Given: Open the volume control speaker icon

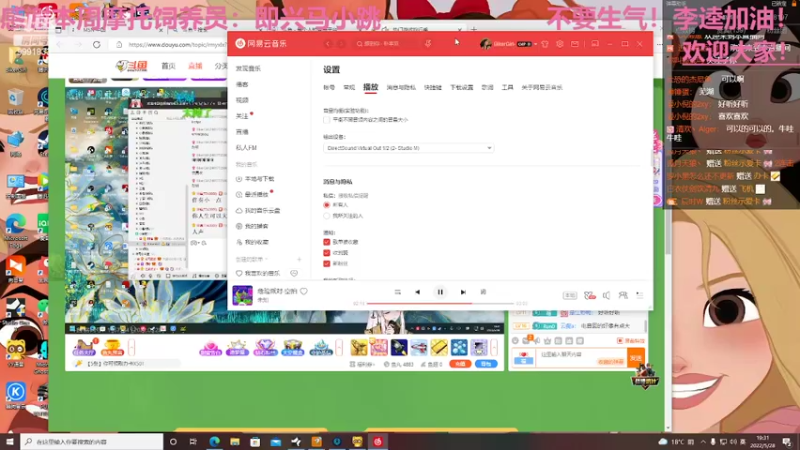Looking at the screenshot, I should click(606, 295).
